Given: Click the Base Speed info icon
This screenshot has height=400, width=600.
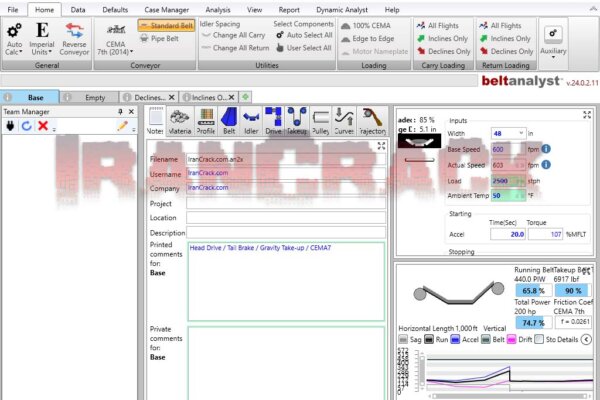Looking at the screenshot, I should [546, 149].
